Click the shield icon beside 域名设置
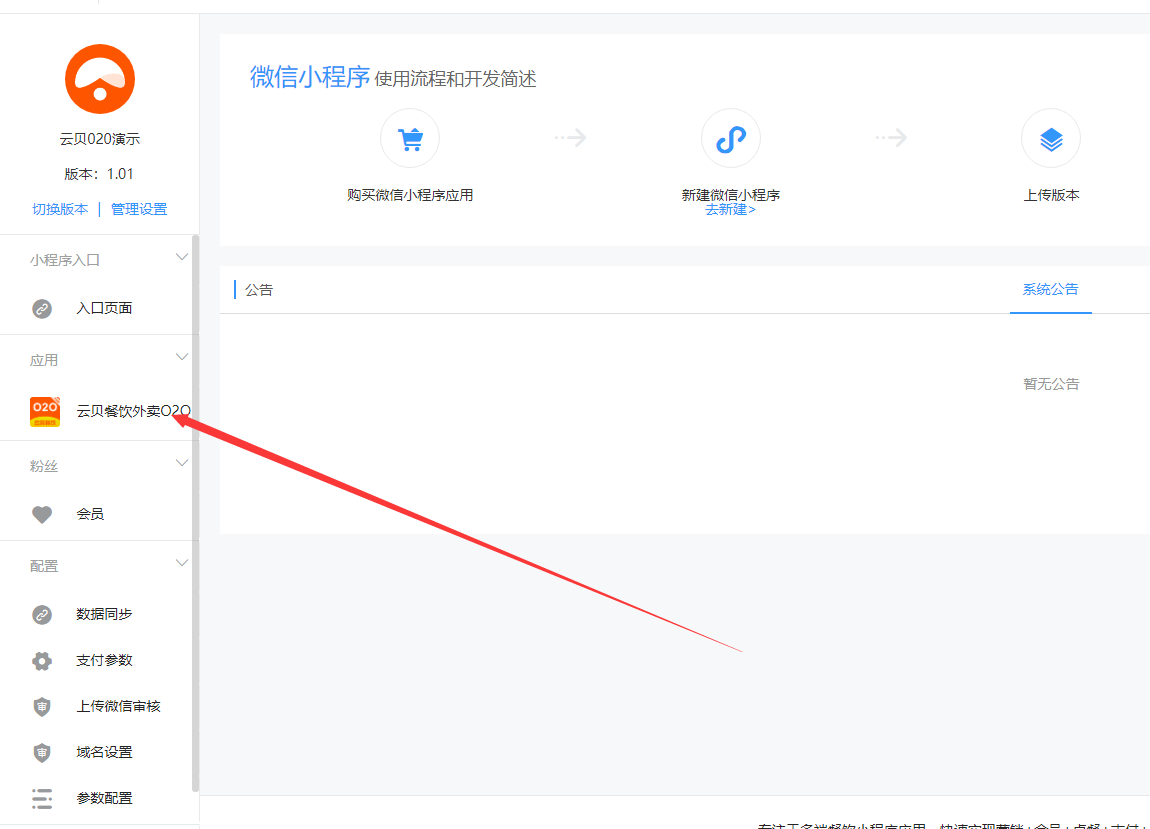The width and height of the screenshot is (1150, 829). point(42,753)
